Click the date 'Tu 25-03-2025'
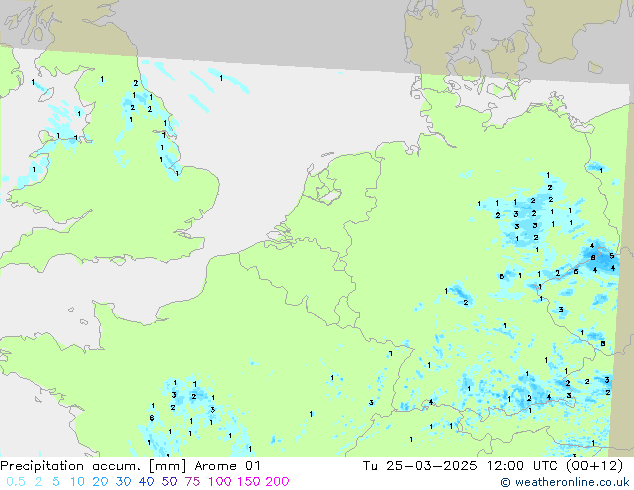Image resolution: width=634 pixels, height=490 pixels. (x=420, y=466)
